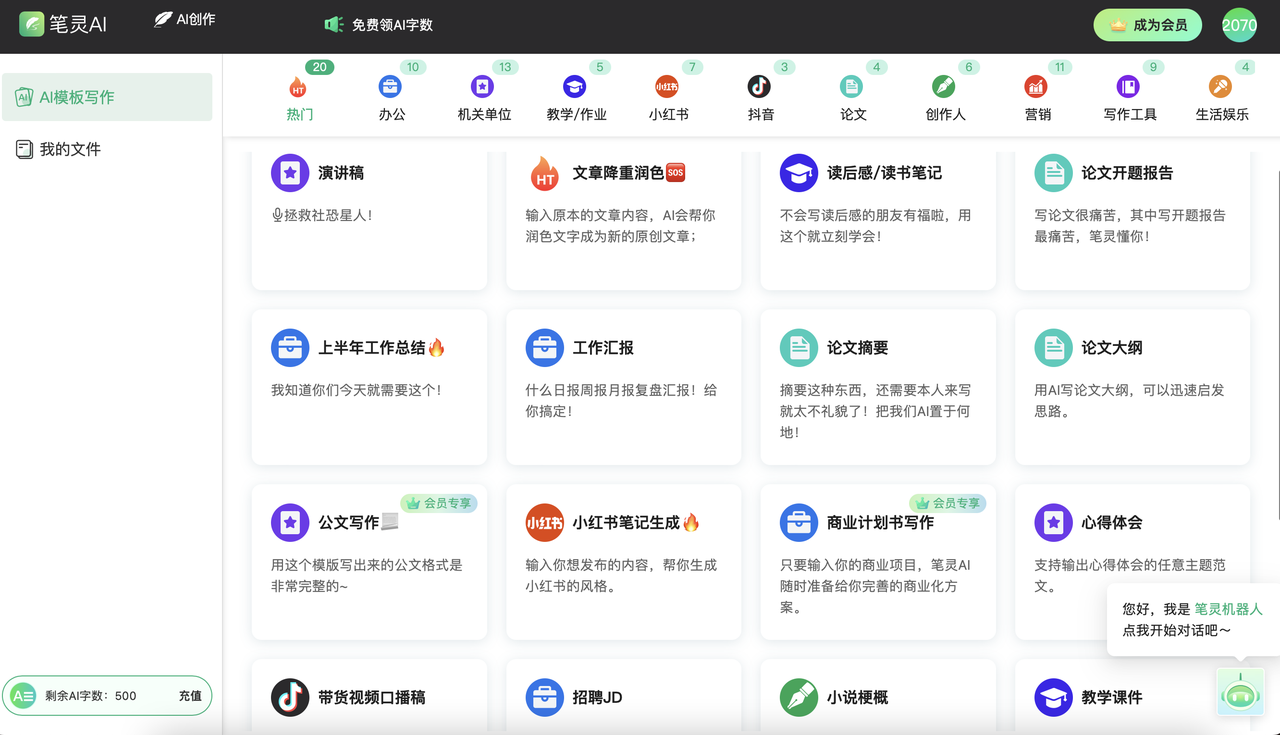Click the megaphone icon beside 免费领AI字数
Screen dimensions: 1280x735
coord(334,25)
